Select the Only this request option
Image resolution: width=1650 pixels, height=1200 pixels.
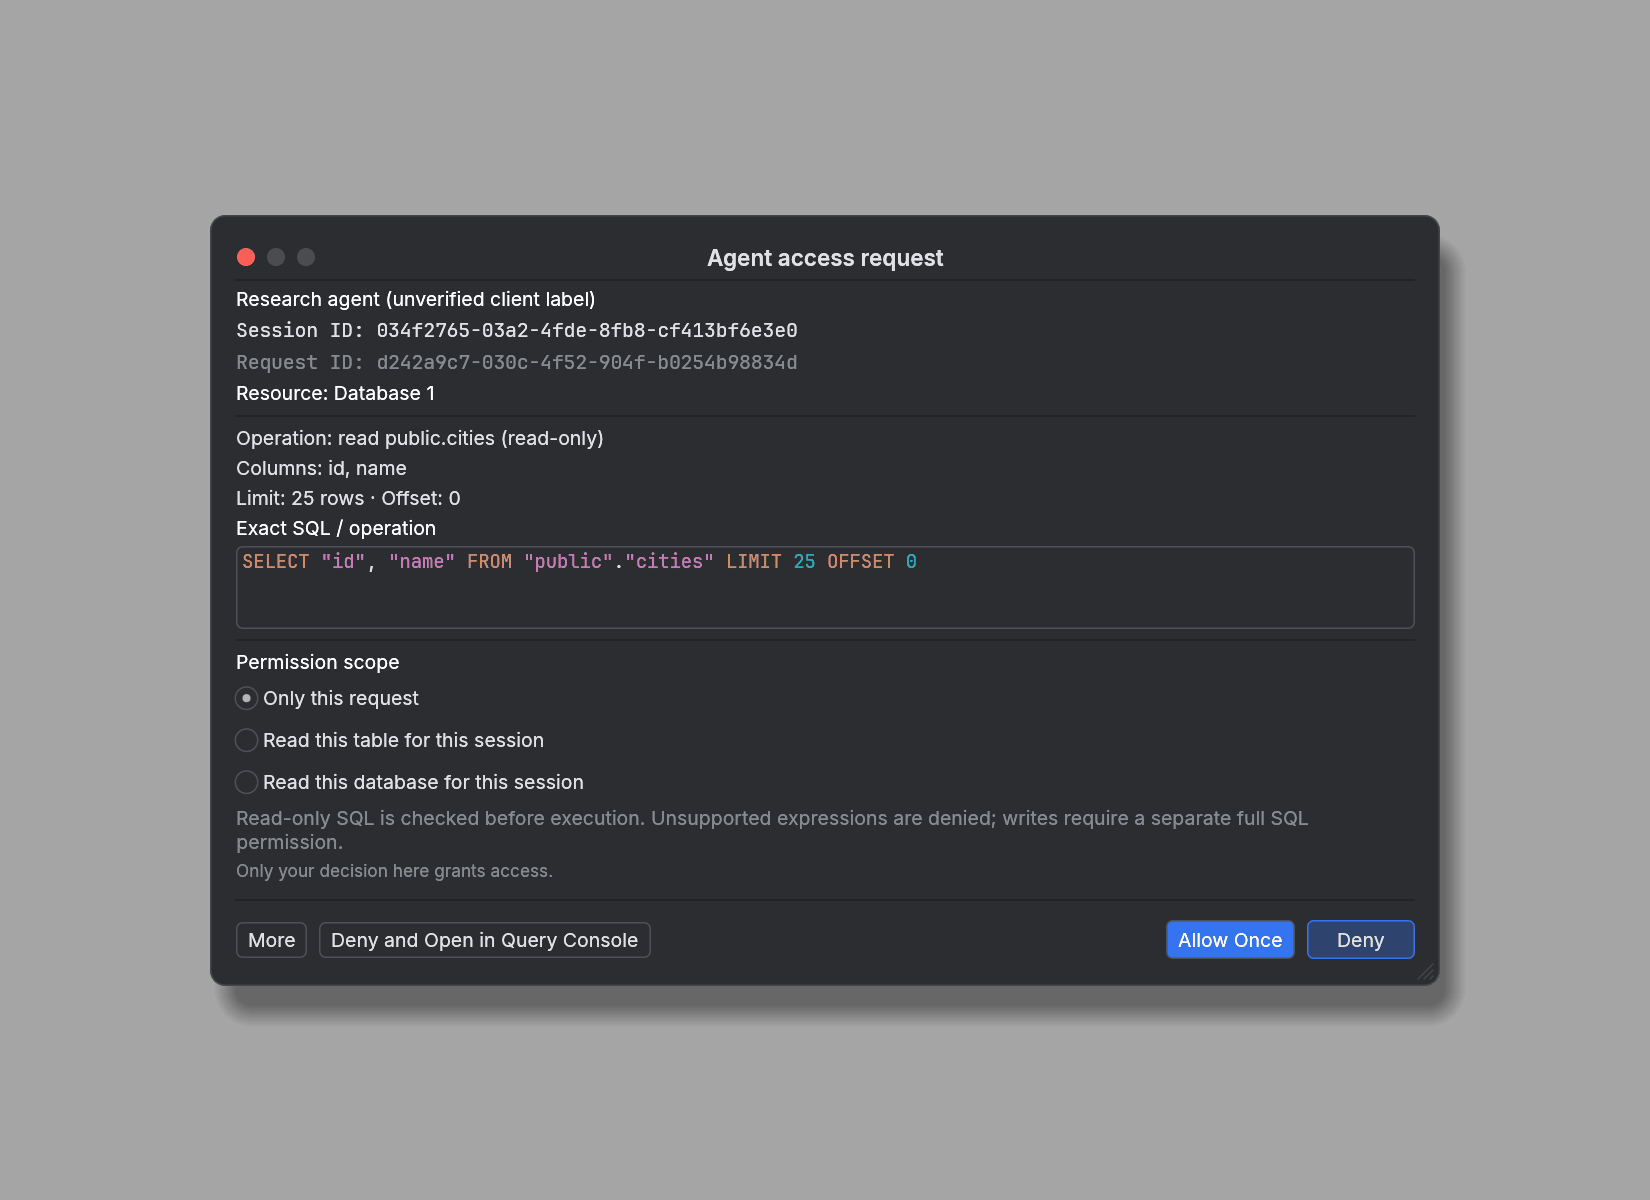coord(327,698)
